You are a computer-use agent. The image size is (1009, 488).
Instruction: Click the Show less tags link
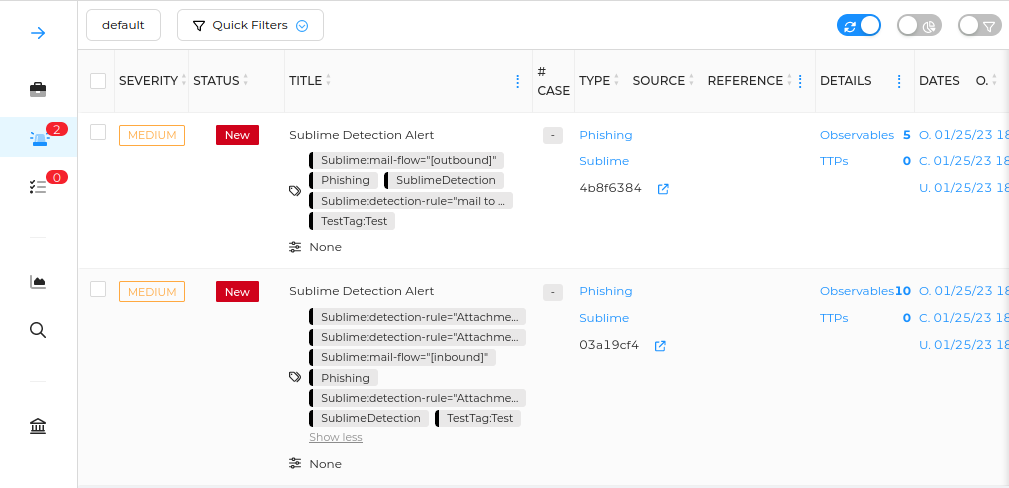pyautogui.click(x=335, y=438)
